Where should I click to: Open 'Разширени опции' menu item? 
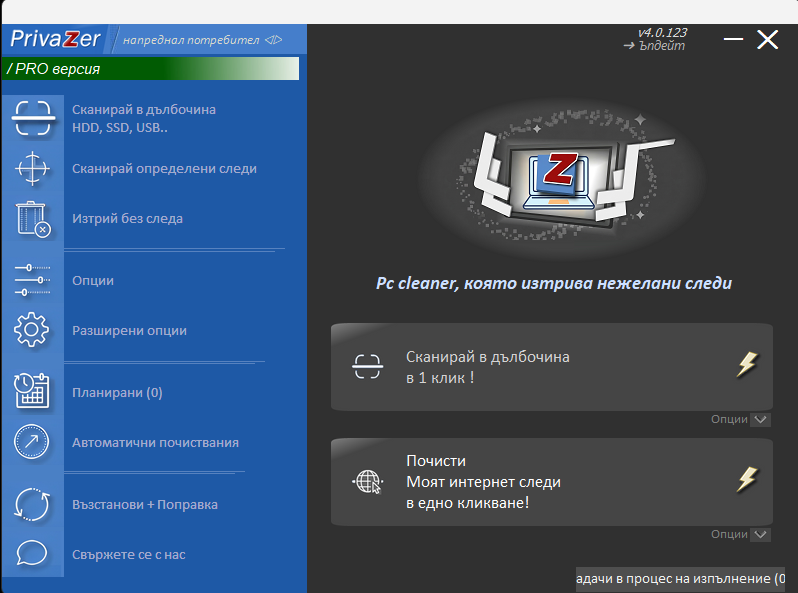129,330
